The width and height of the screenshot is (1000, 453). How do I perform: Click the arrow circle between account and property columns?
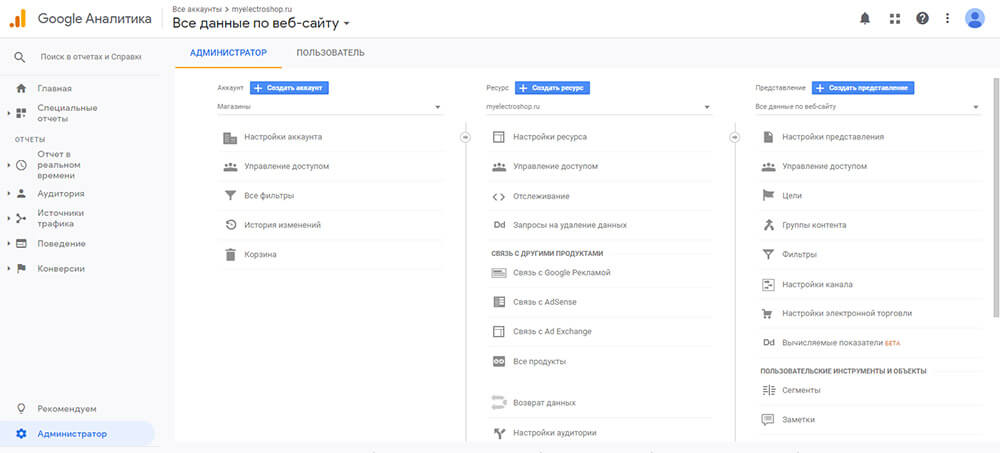466,137
